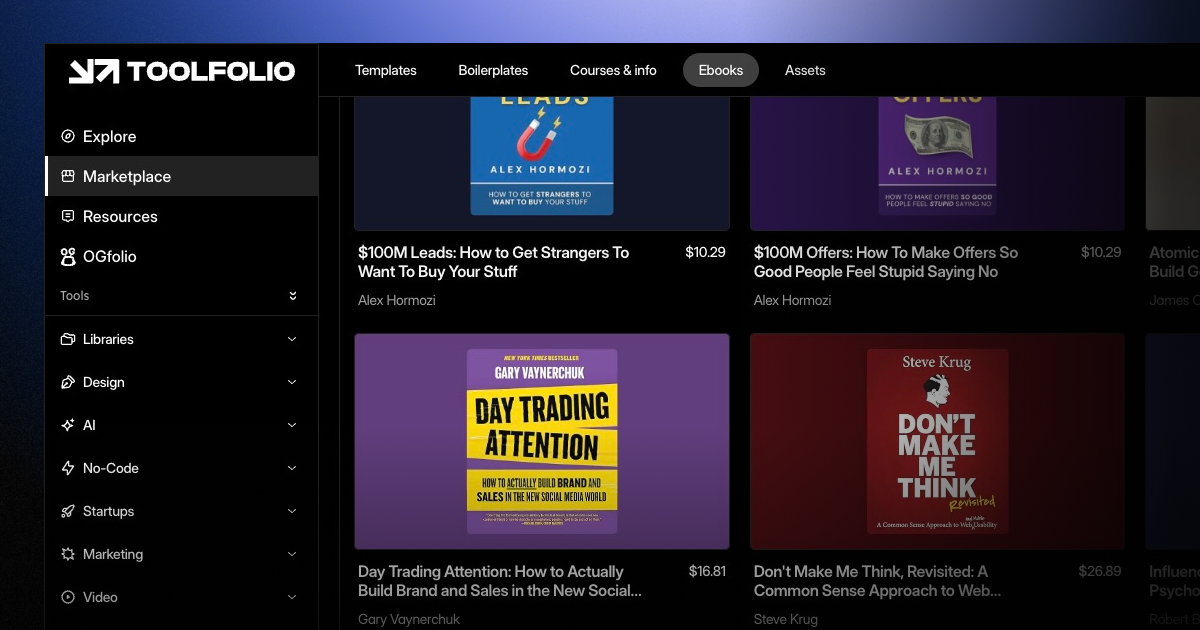Click the Design pen icon

pyautogui.click(x=68, y=382)
